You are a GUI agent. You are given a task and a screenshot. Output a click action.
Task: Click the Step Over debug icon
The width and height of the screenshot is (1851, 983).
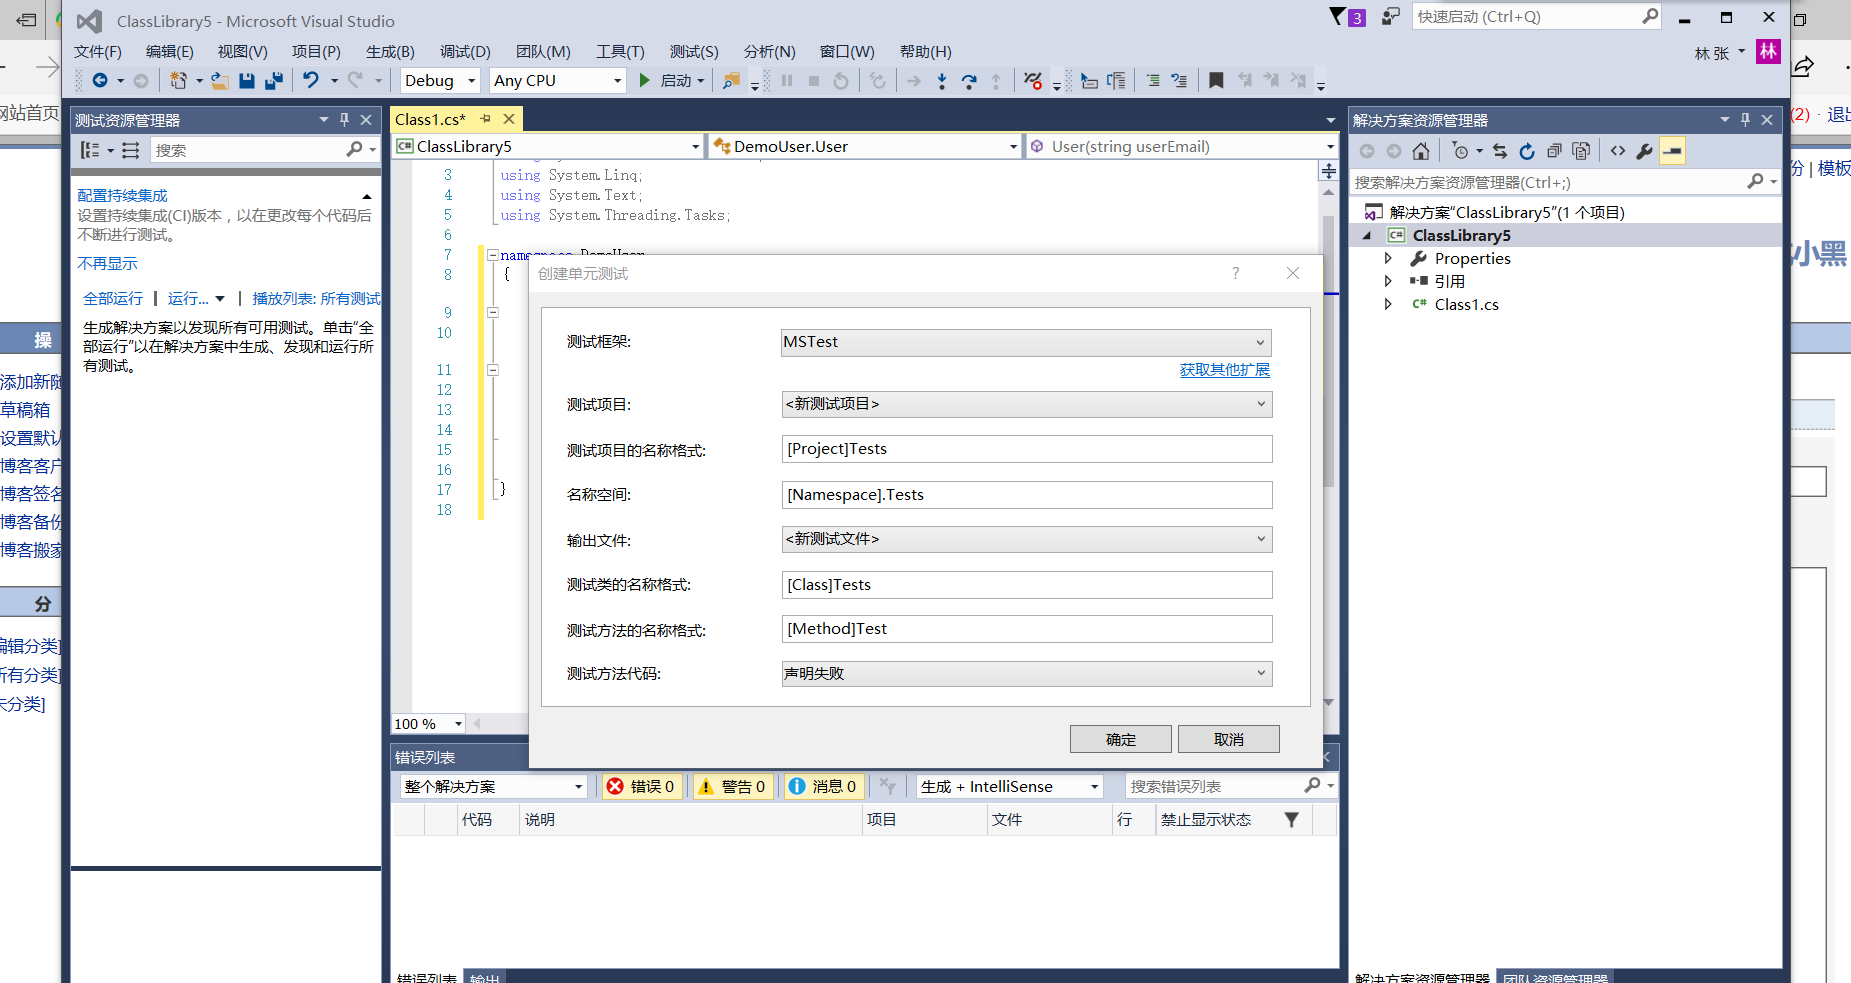click(x=969, y=81)
